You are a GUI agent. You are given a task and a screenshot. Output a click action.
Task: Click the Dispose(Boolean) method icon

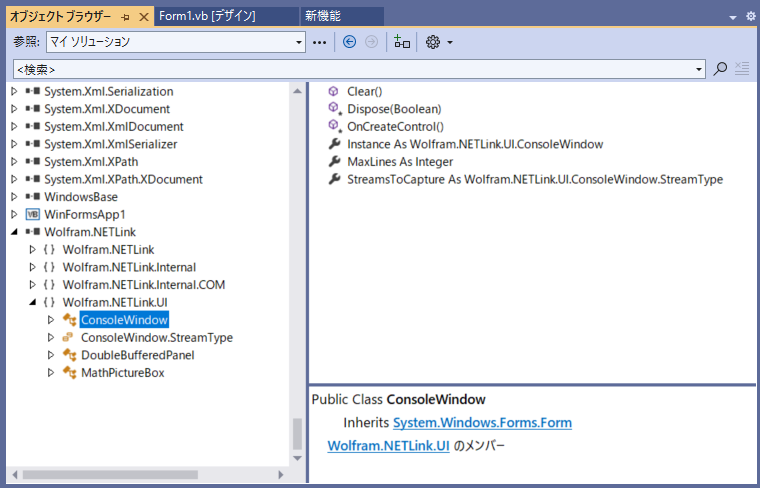pos(334,109)
